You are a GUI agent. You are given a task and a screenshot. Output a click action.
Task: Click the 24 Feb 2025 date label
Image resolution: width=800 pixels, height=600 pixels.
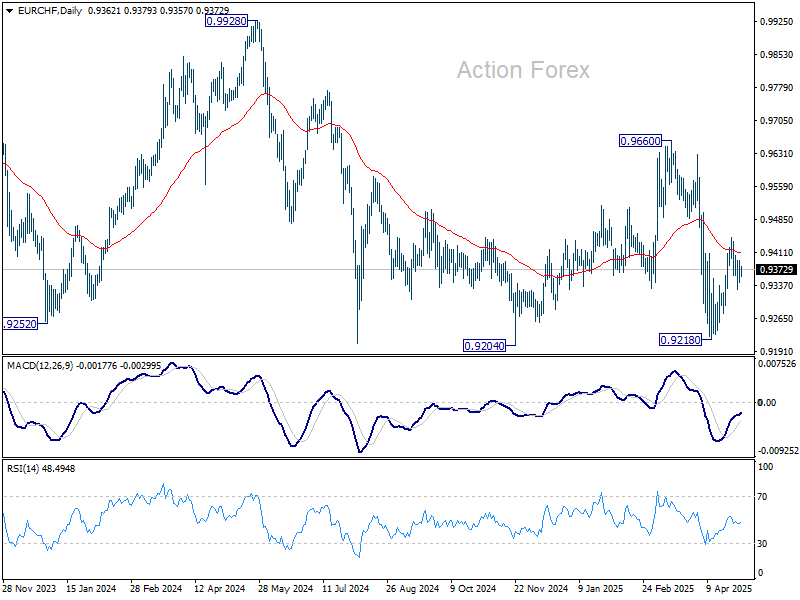tap(668, 589)
